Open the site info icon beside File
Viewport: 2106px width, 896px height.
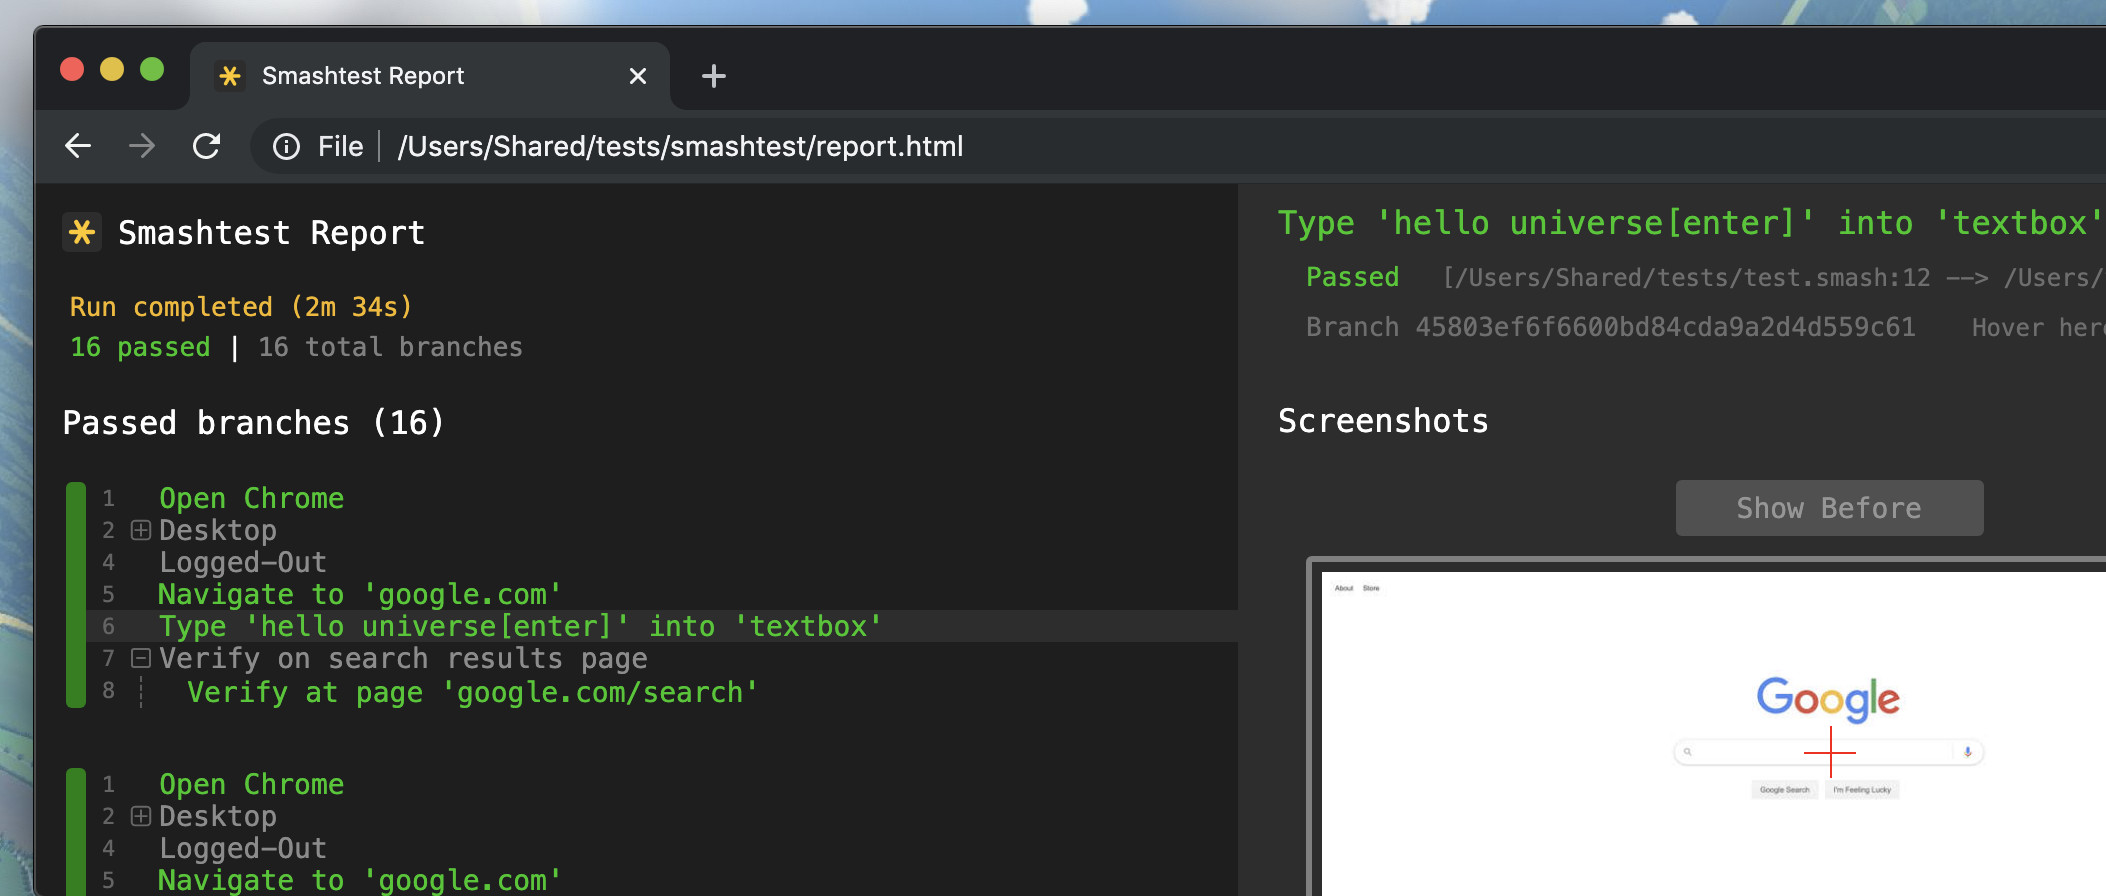286,147
